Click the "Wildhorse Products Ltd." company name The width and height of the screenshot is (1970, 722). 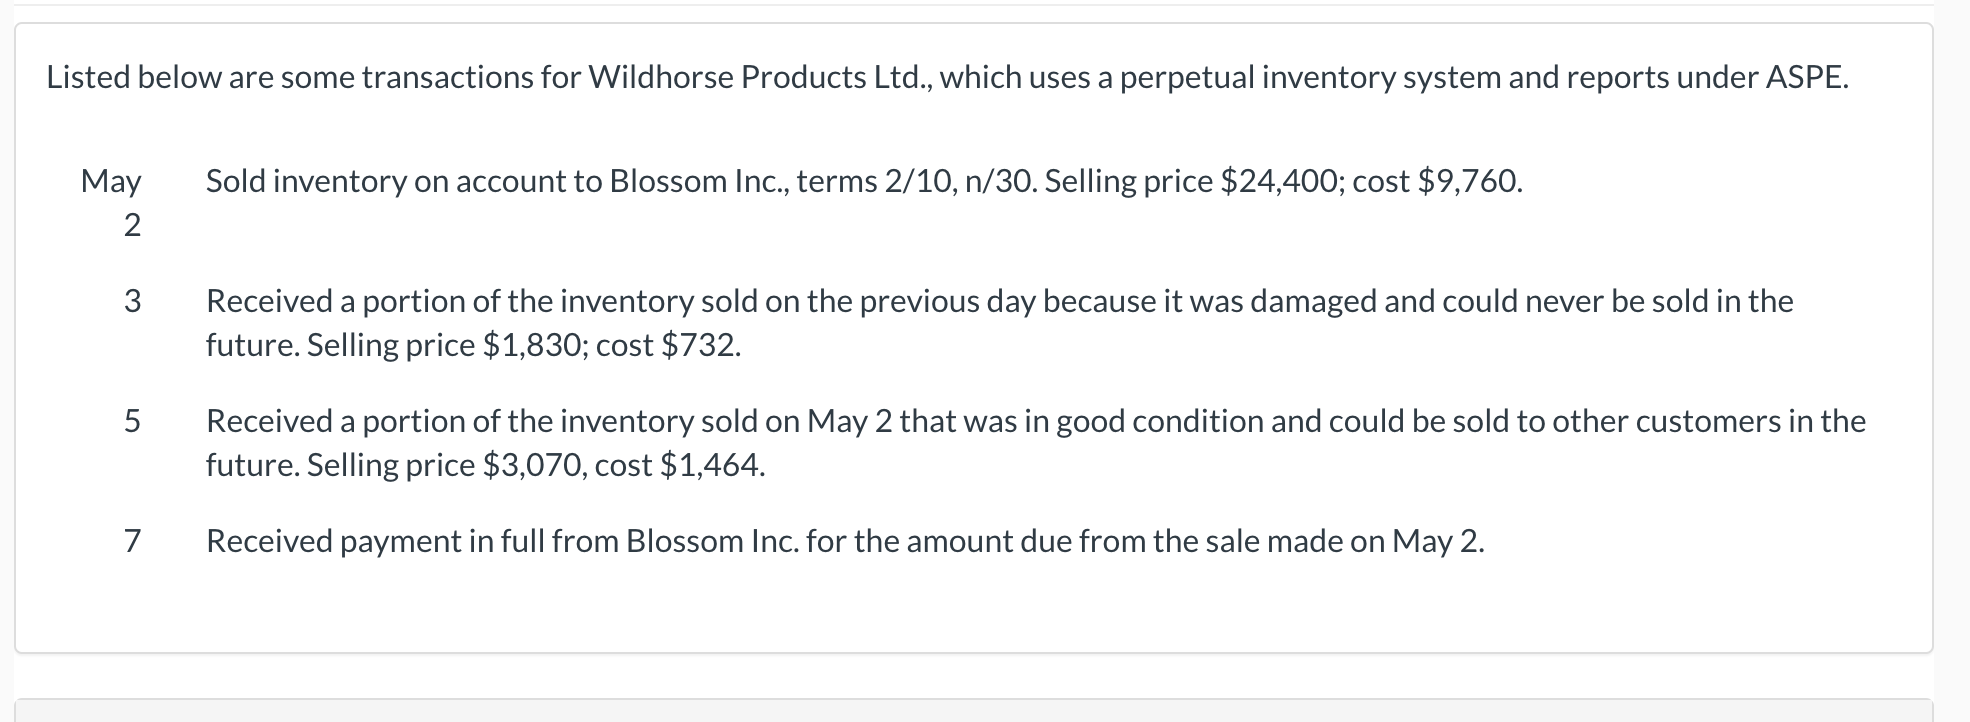(x=759, y=77)
